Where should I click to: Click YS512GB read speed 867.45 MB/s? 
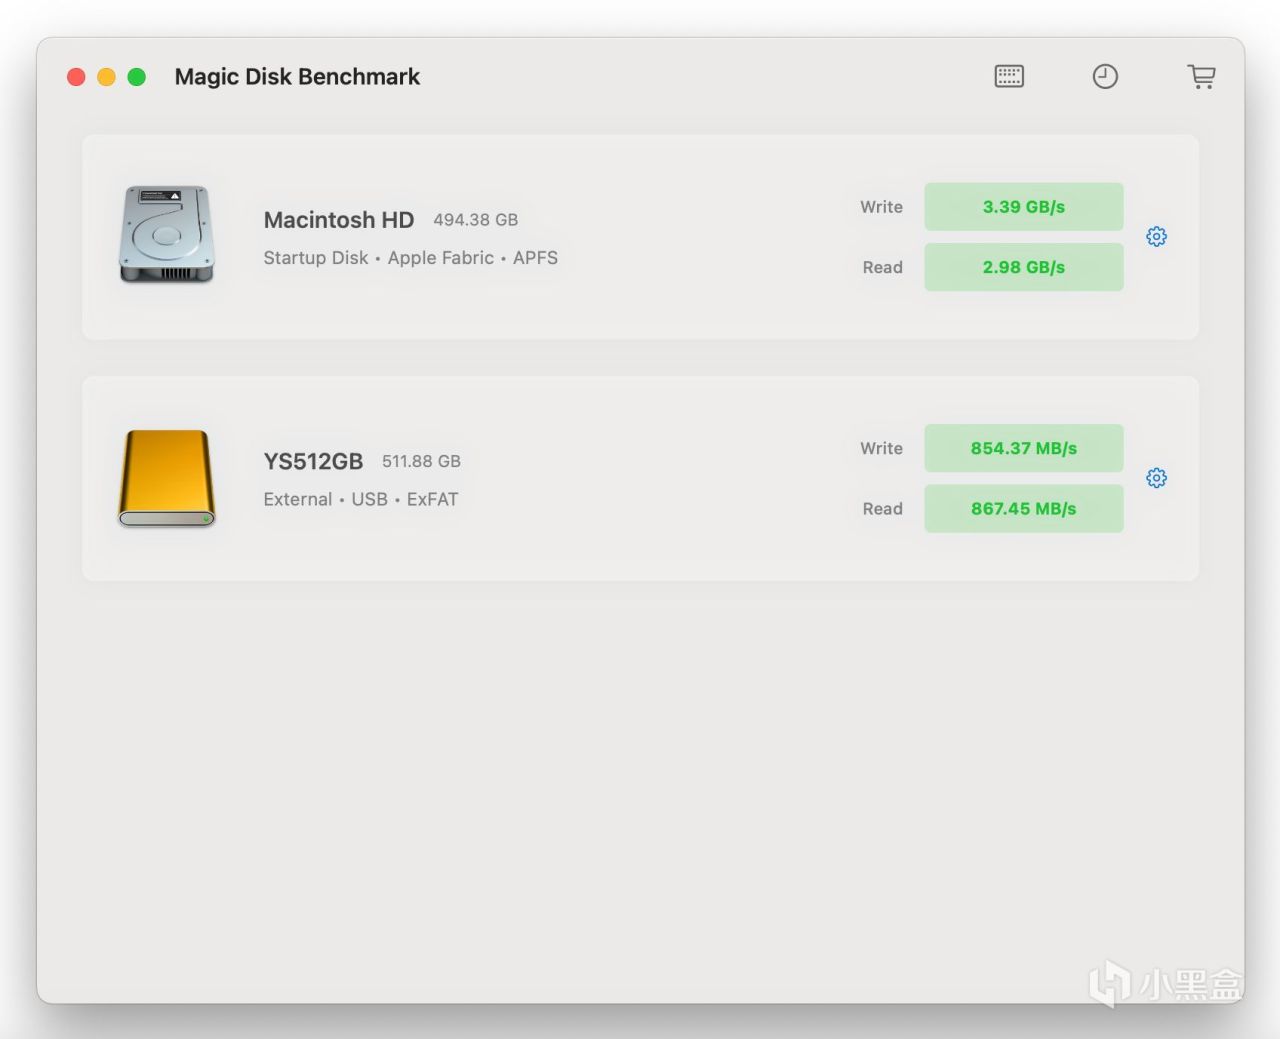[x=1024, y=508]
